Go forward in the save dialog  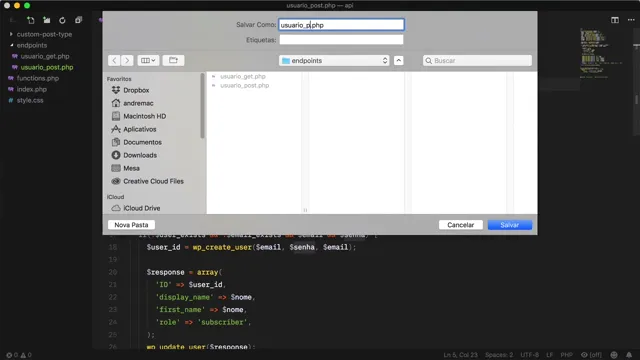pyautogui.click(x=127, y=60)
